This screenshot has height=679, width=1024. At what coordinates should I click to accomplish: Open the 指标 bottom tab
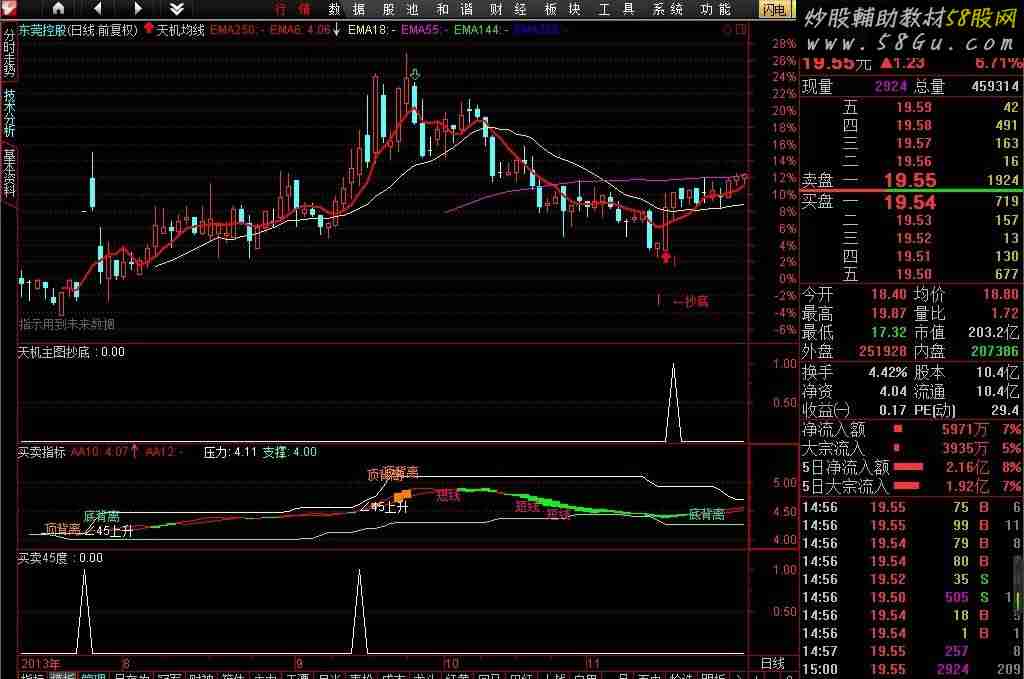[x=32, y=675]
